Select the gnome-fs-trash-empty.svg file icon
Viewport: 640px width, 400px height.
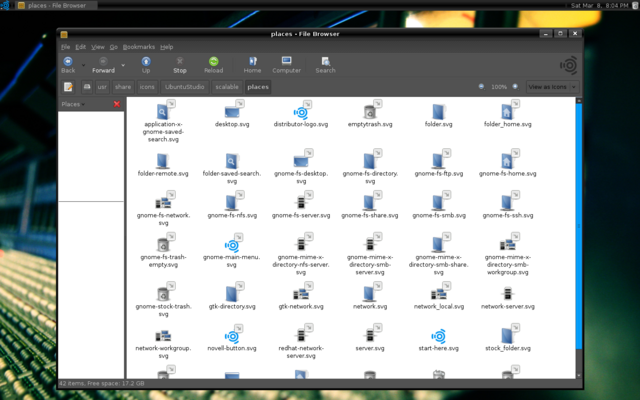tap(163, 244)
